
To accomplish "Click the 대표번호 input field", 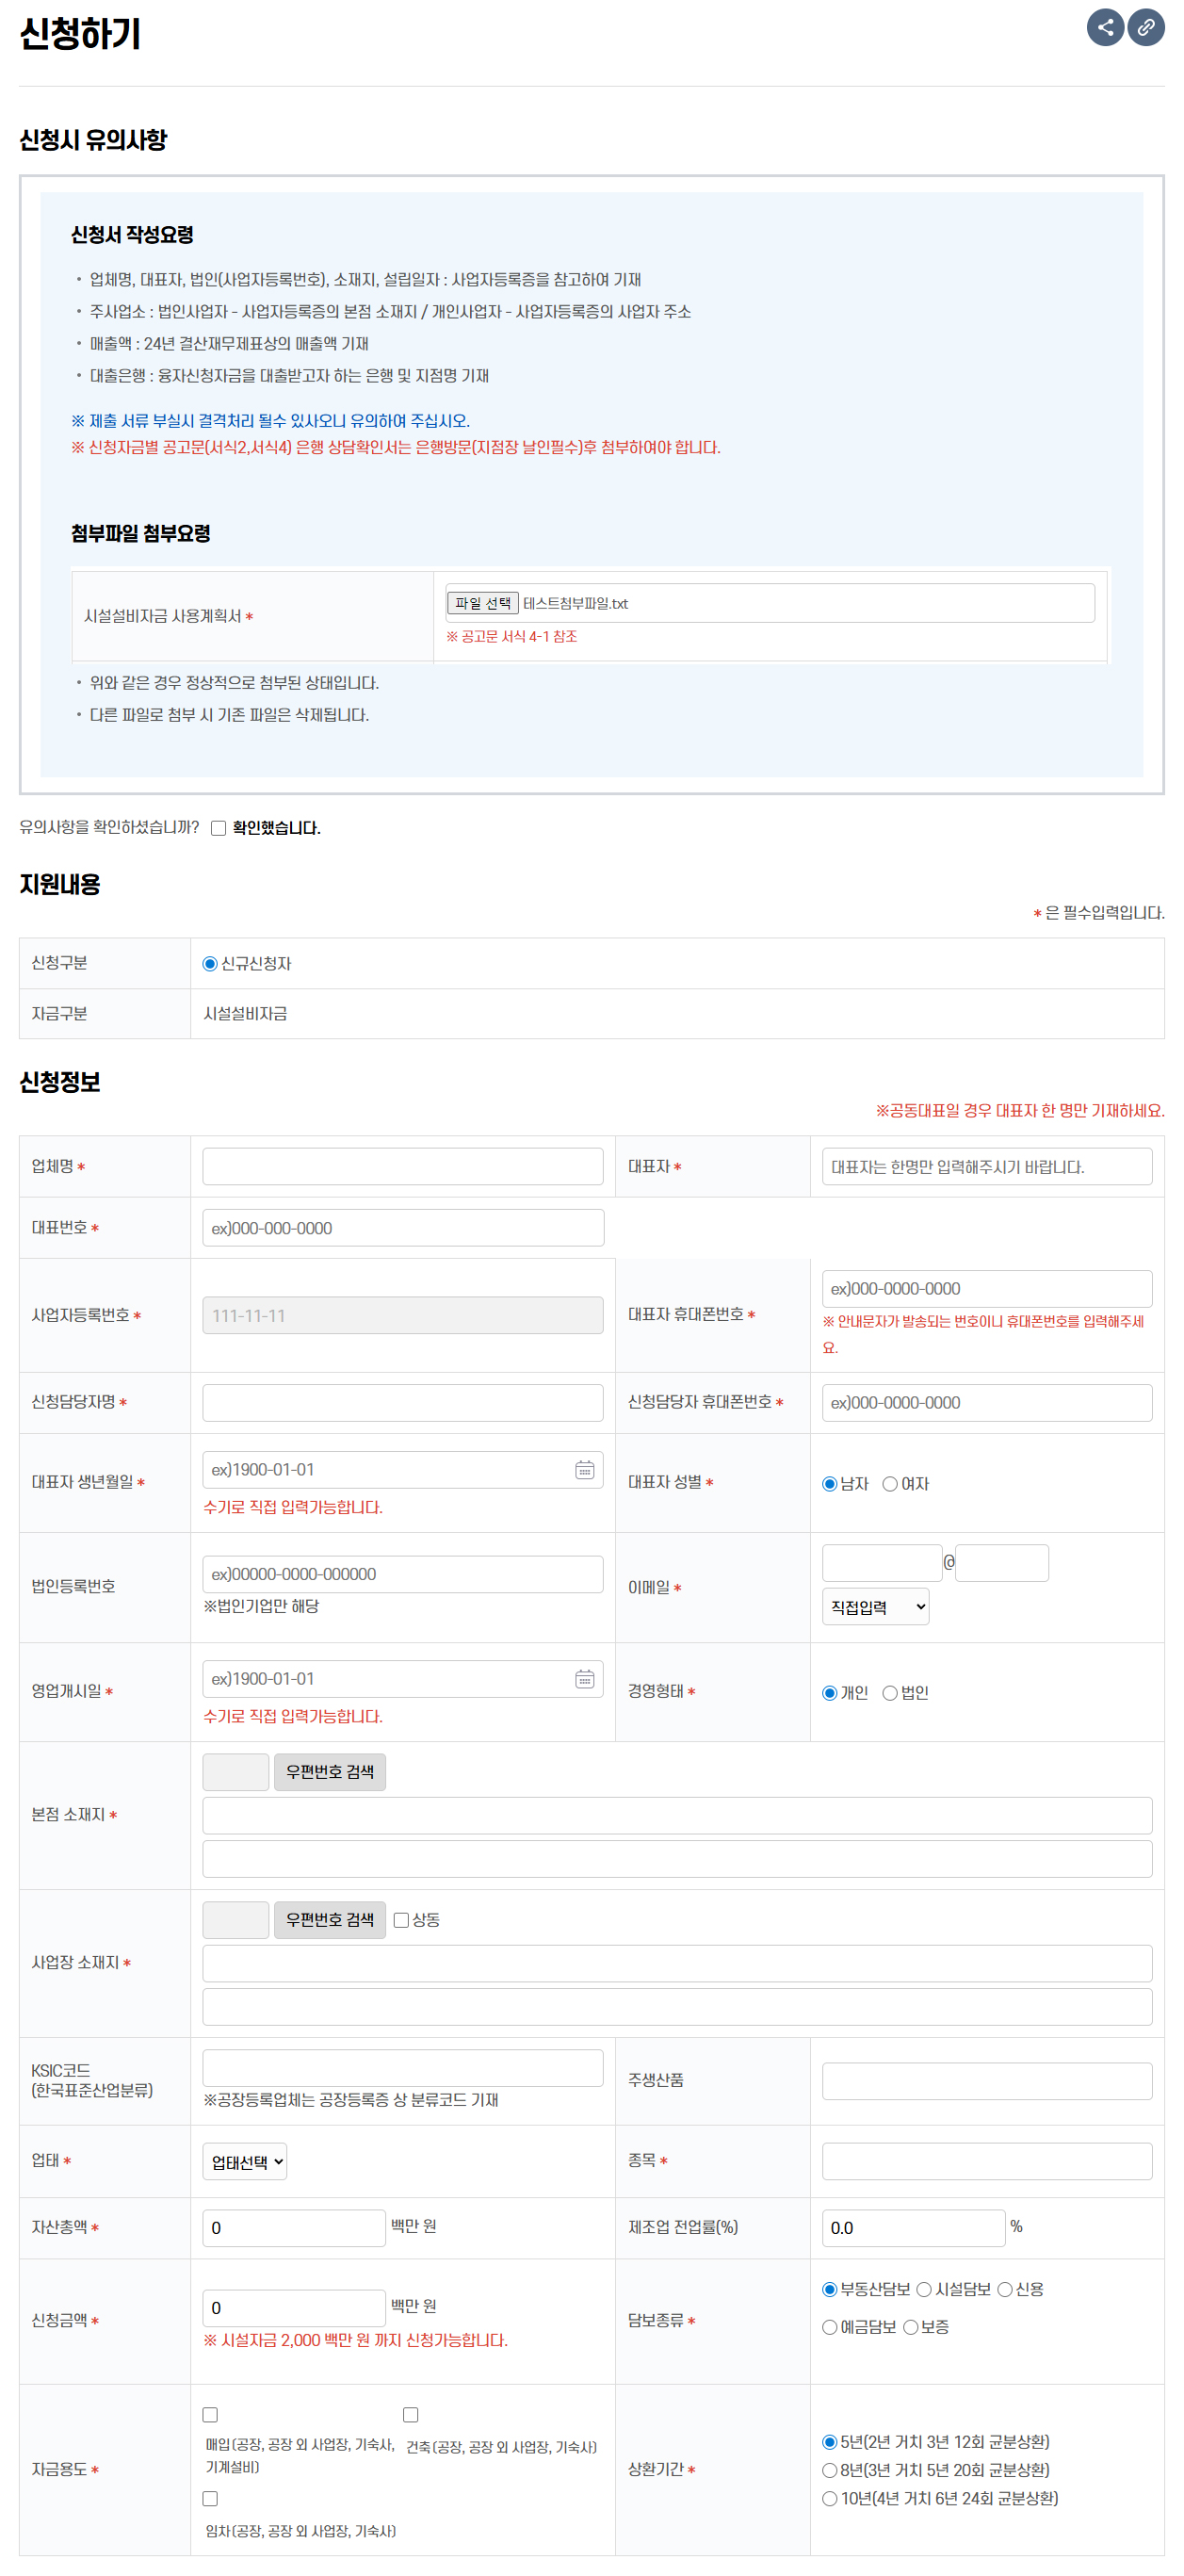I will pos(403,1228).
